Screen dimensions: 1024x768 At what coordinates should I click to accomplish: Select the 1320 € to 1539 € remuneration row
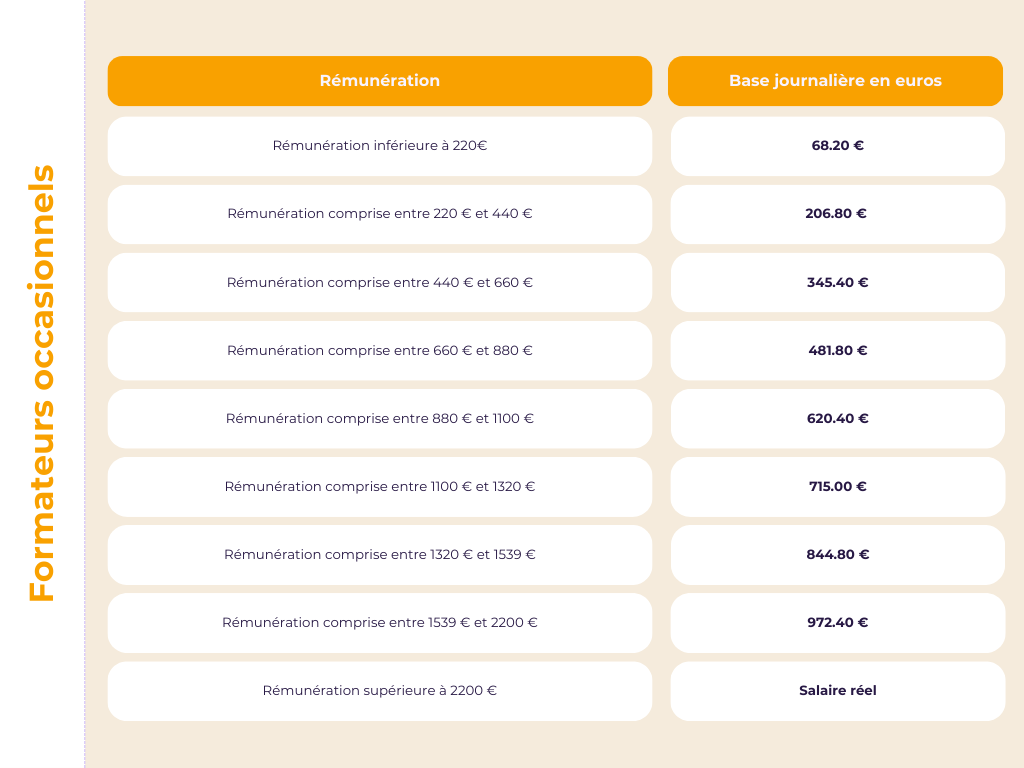(380, 554)
